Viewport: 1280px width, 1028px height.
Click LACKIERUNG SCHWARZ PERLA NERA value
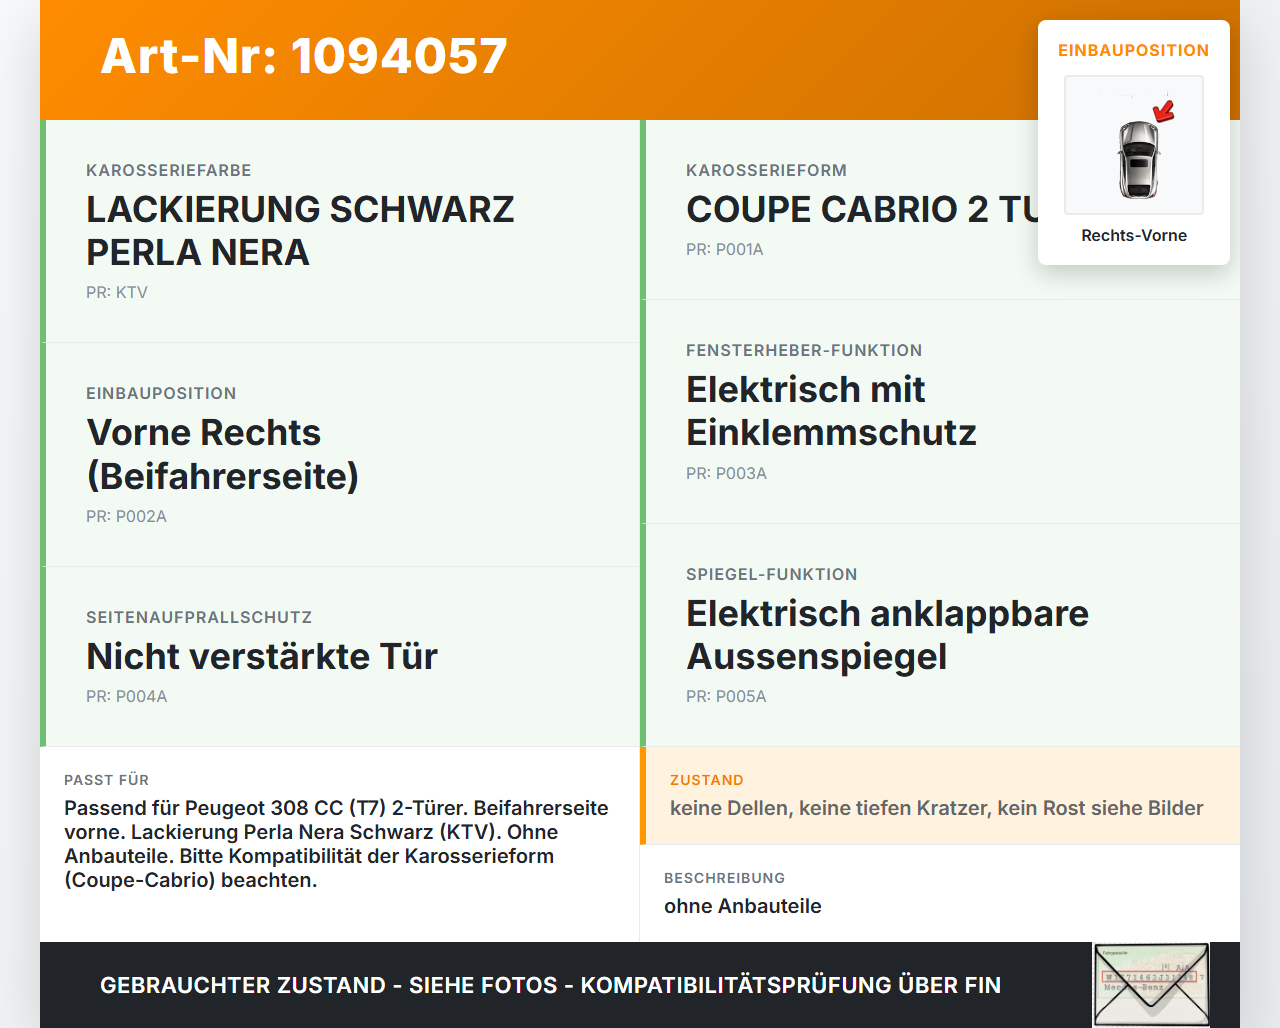pos(300,231)
